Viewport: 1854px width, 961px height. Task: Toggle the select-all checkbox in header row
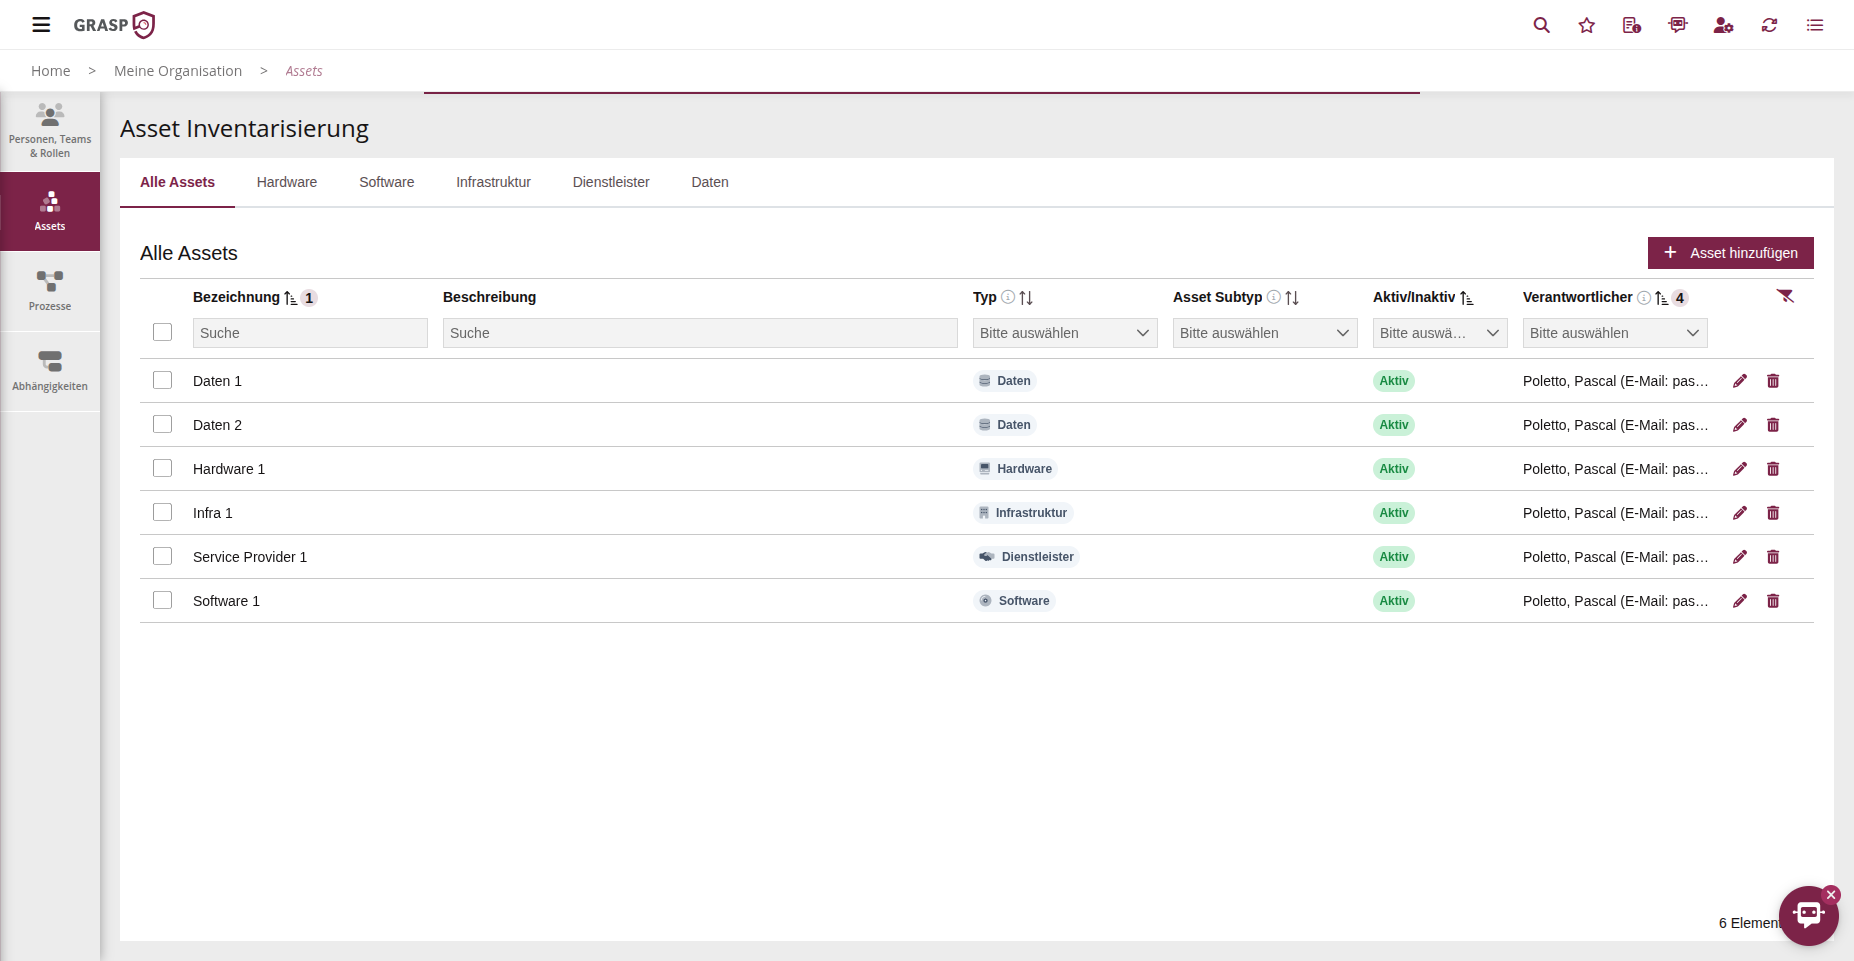[162, 332]
